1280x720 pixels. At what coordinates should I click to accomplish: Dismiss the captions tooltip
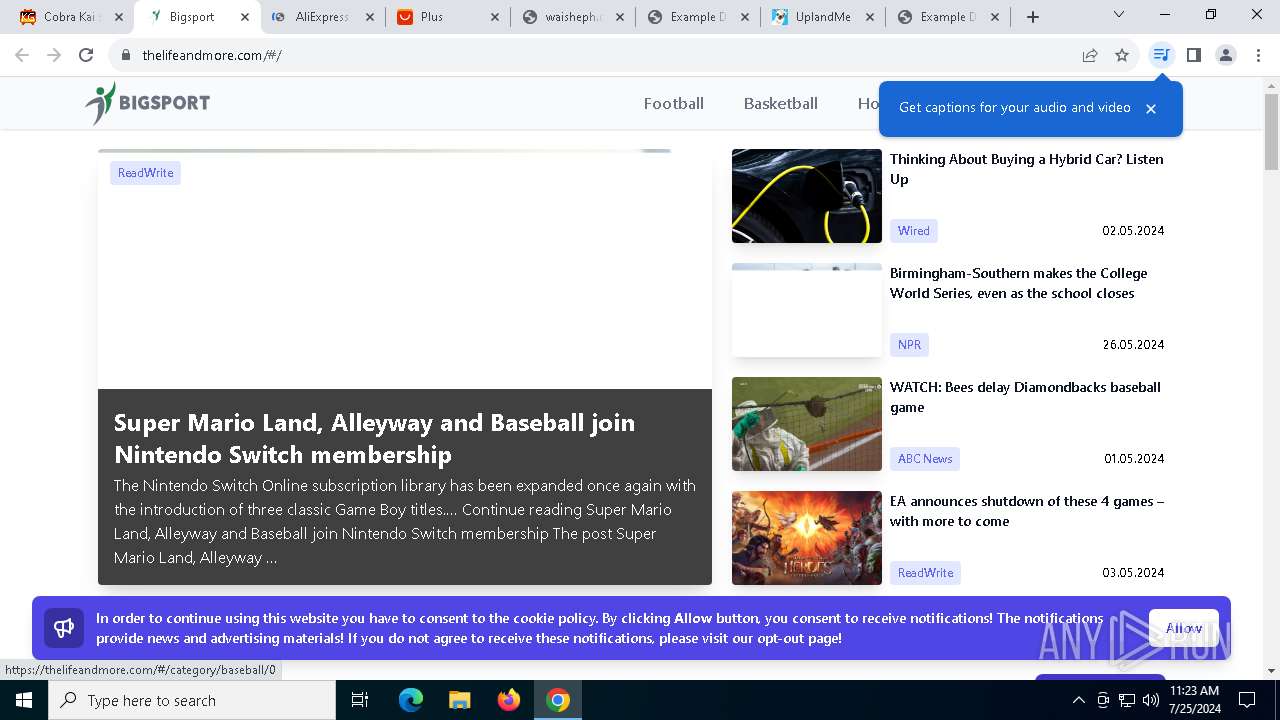coord(1151,109)
